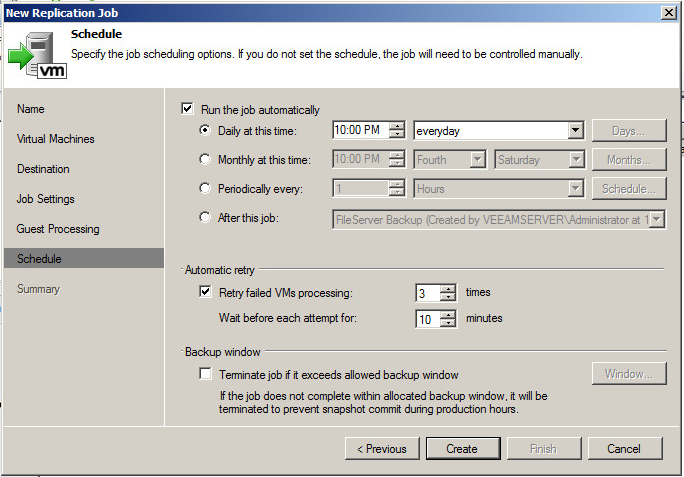This screenshot has height=477, width=684.
Task: Decrease retry times with down arrow
Action: 448,297
